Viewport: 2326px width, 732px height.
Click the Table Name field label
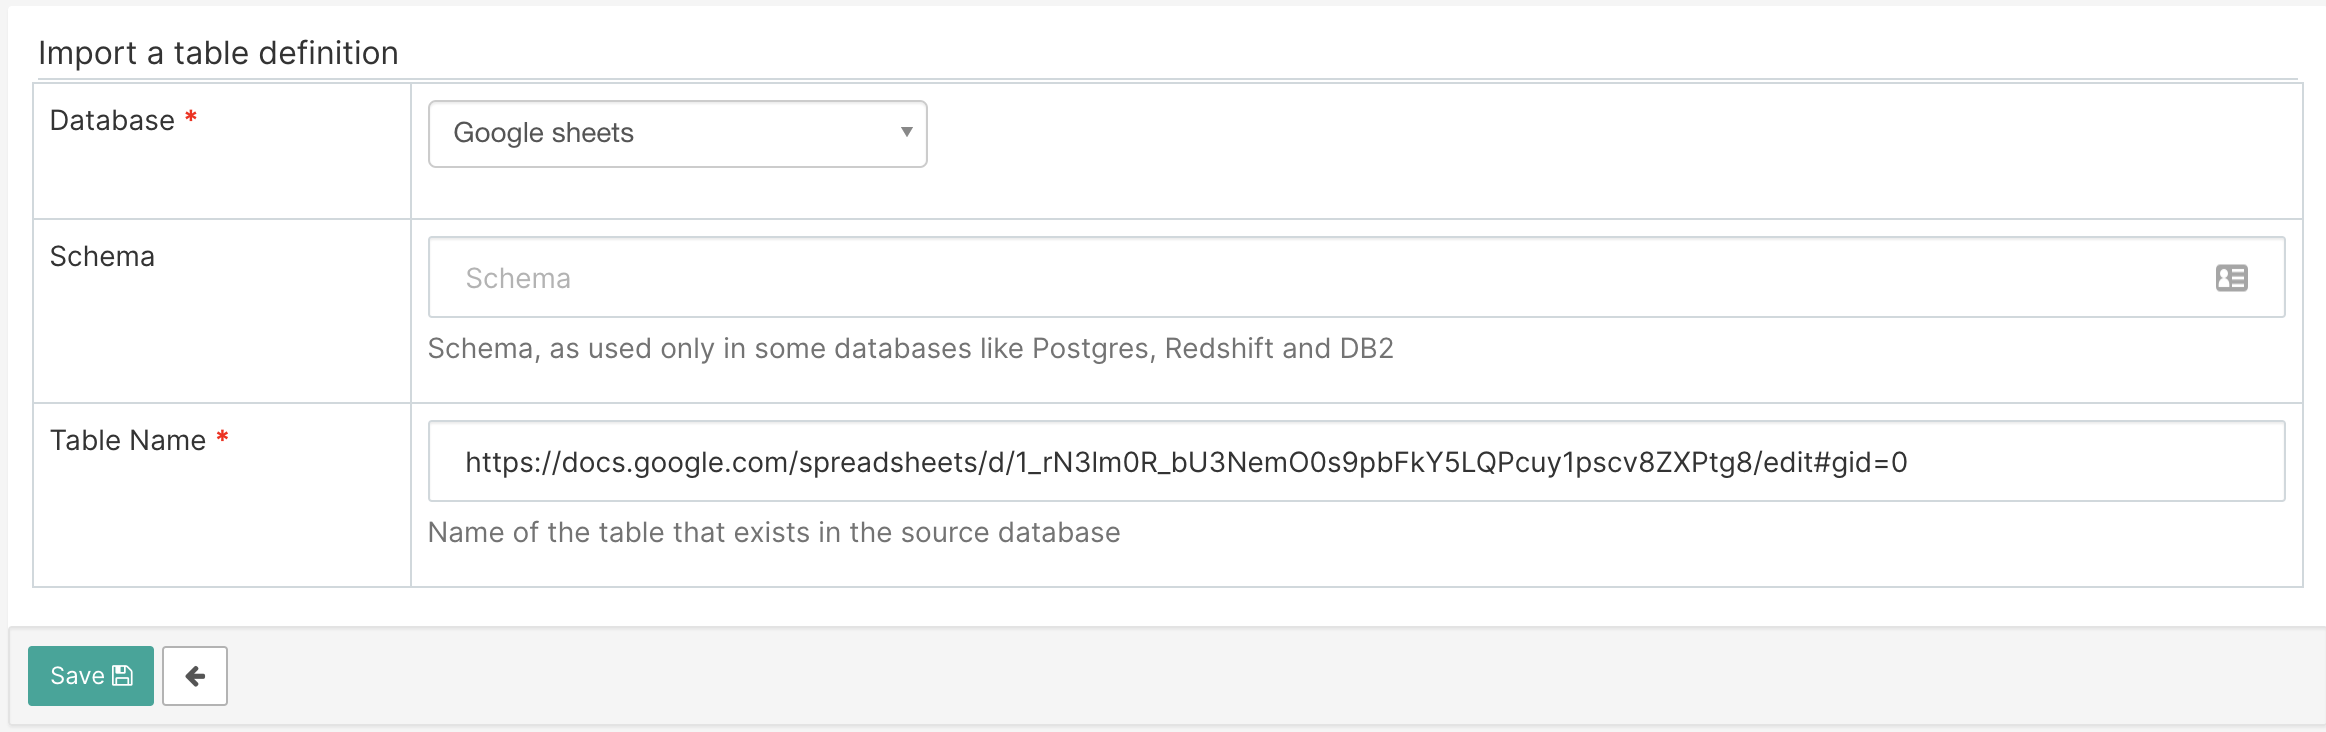click(128, 441)
